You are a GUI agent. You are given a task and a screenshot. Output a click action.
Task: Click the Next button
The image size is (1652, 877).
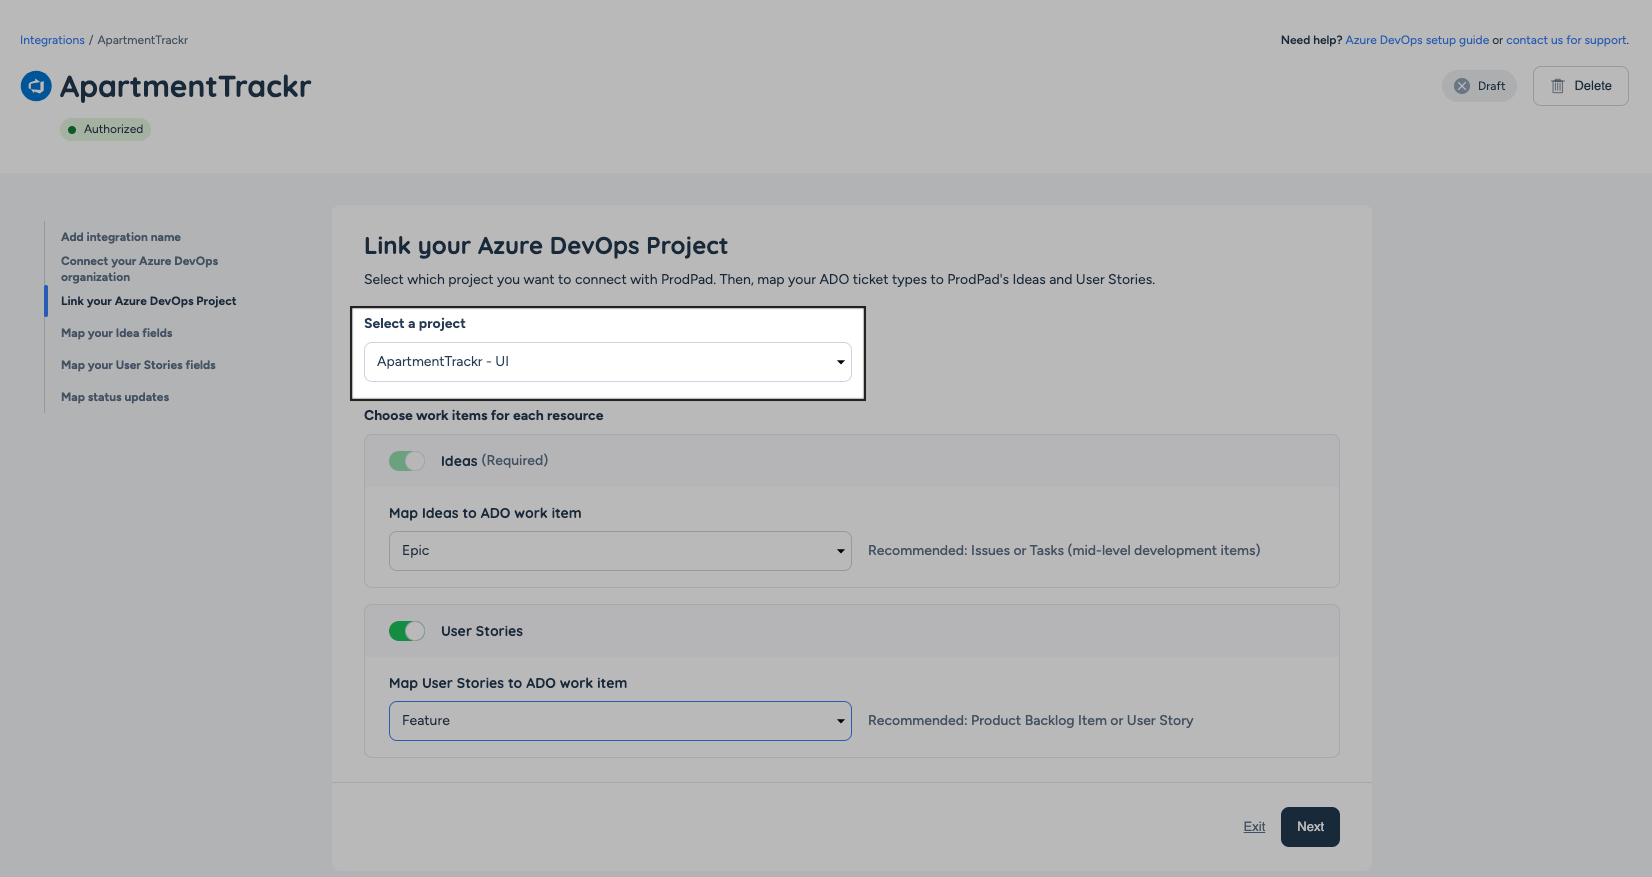point(1310,827)
